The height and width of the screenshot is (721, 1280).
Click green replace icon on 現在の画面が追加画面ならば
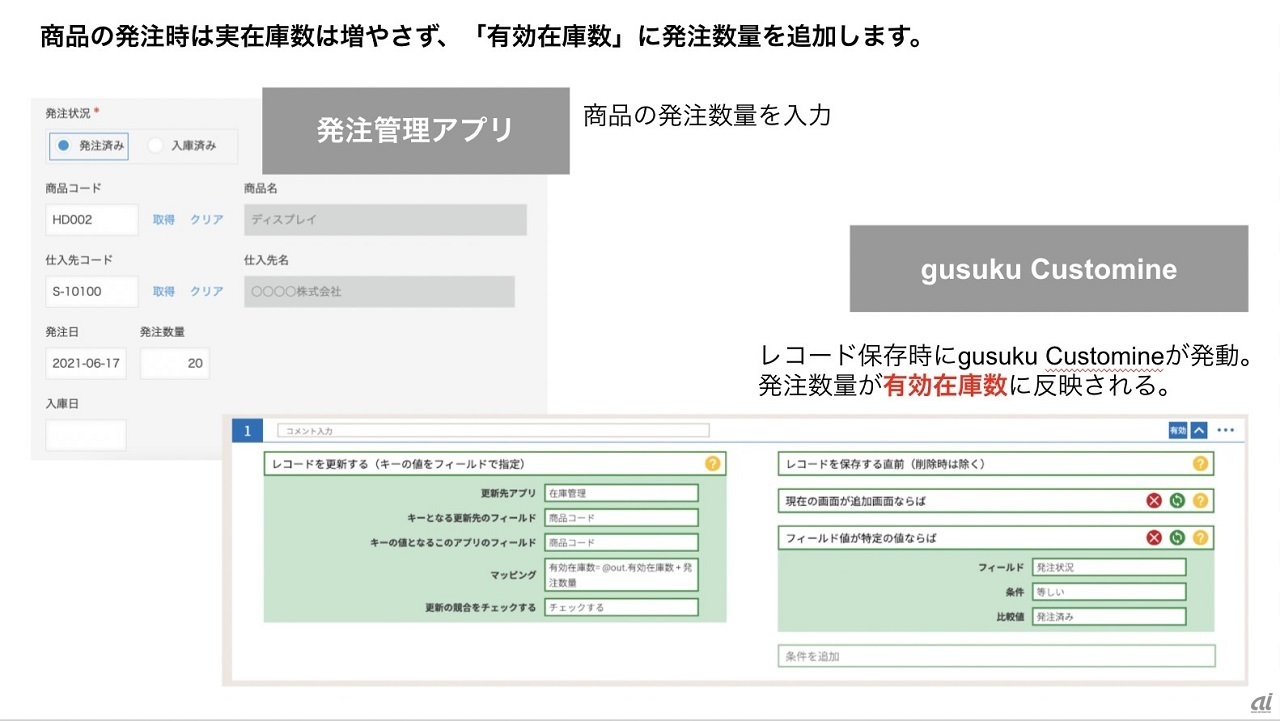1177,501
